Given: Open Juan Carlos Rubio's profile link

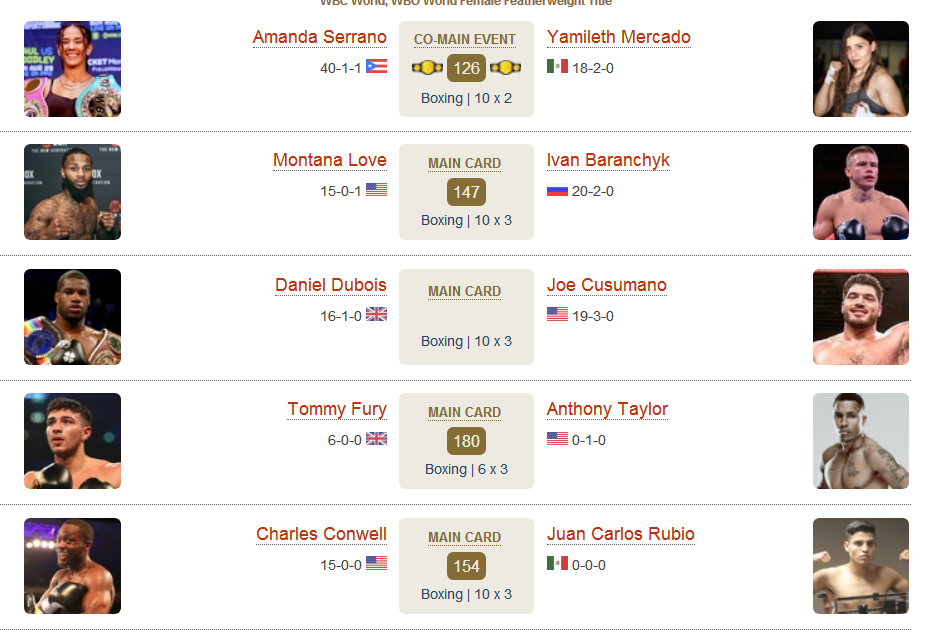Looking at the screenshot, I should coord(621,534).
